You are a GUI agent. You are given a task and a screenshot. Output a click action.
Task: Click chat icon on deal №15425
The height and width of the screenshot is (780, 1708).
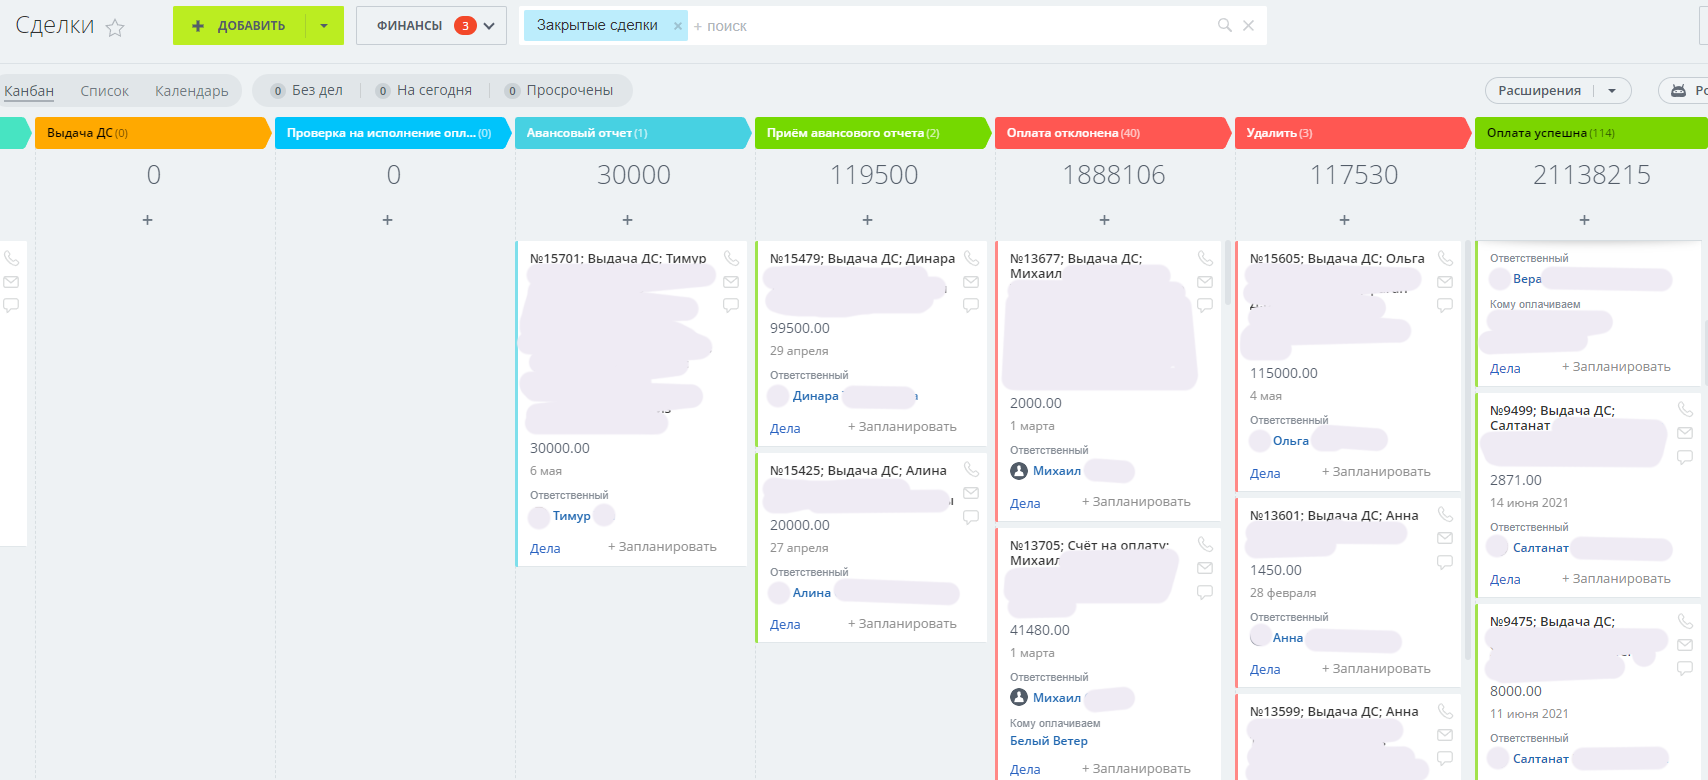971,517
